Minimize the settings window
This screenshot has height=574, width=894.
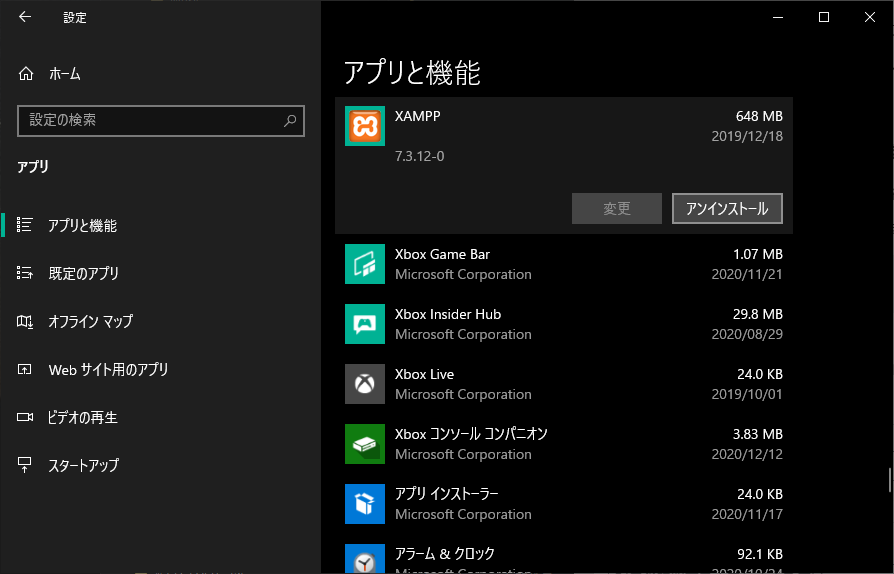[778, 17]
